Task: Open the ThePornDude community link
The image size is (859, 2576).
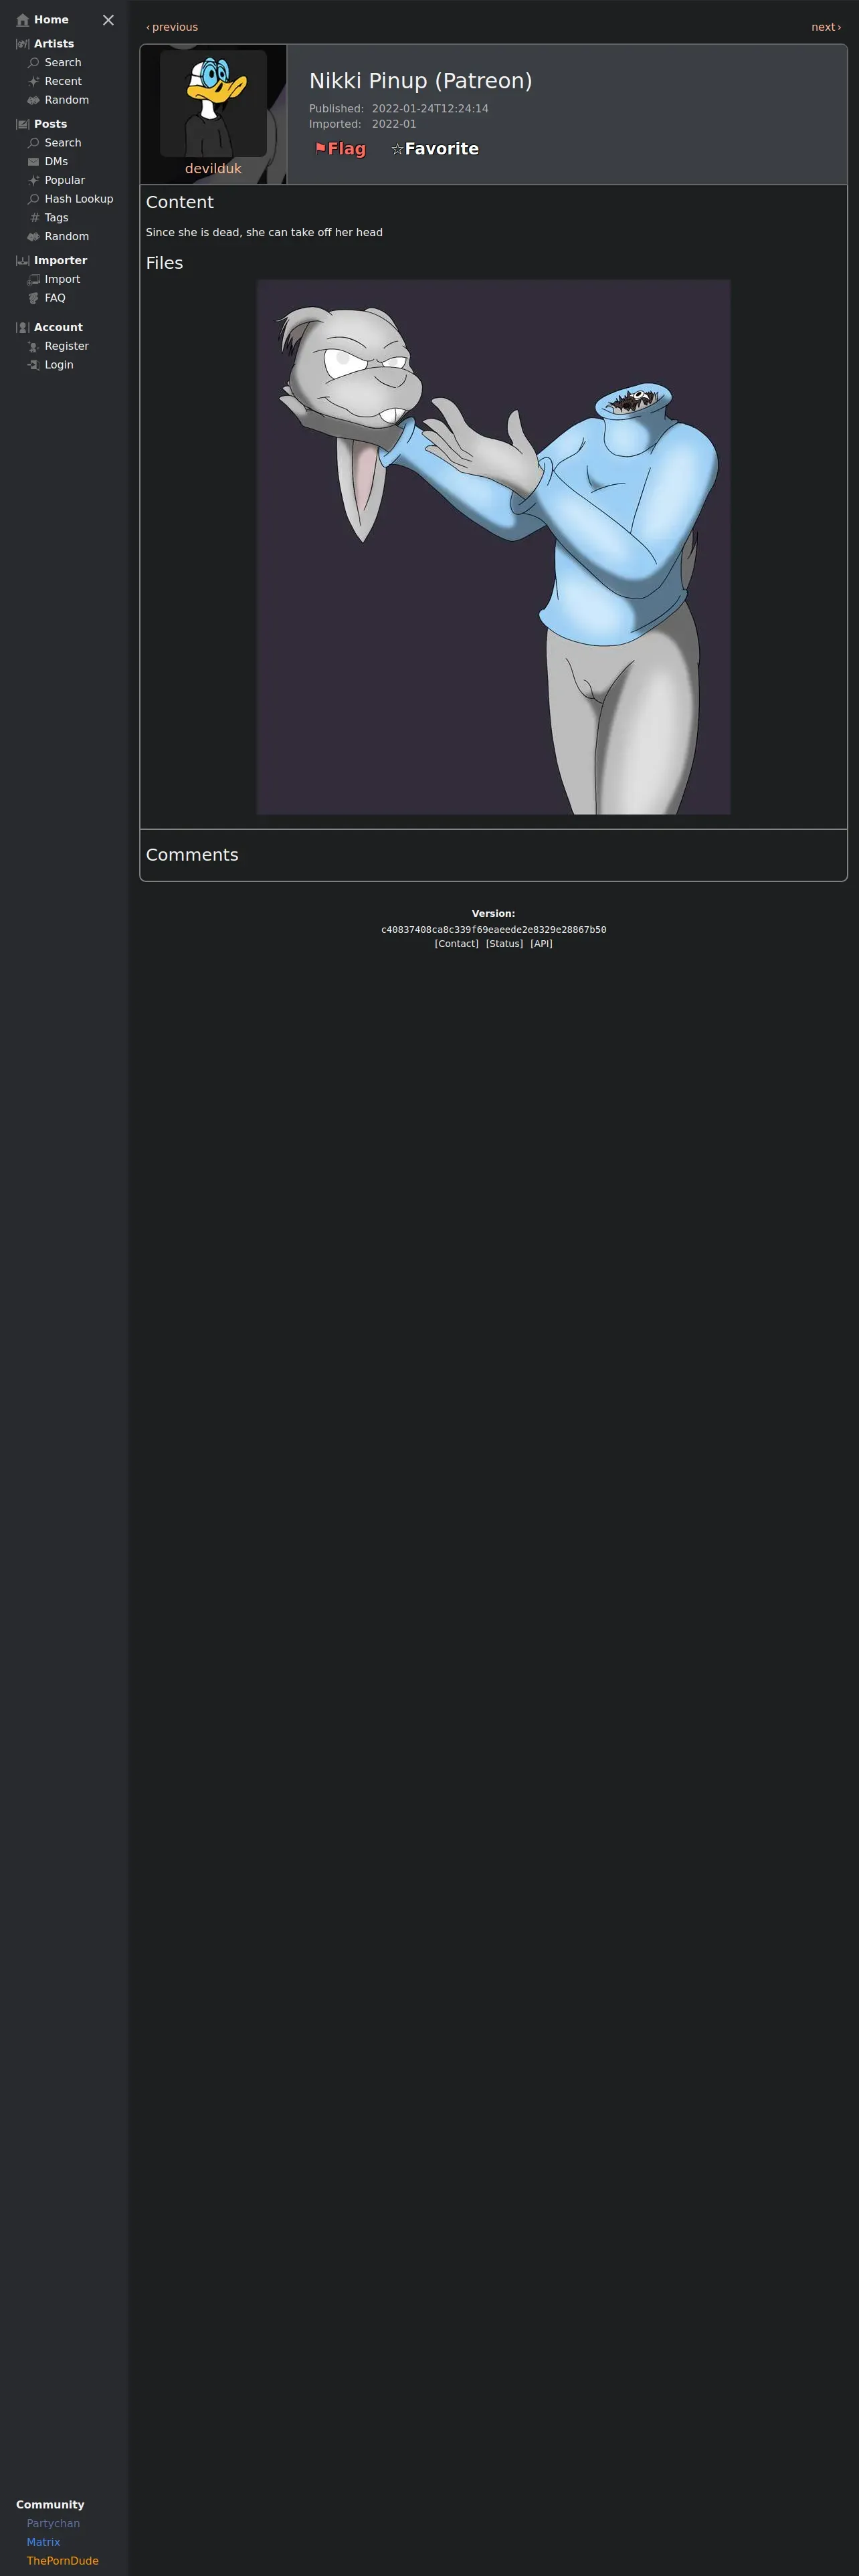Action: point(63,2561)
